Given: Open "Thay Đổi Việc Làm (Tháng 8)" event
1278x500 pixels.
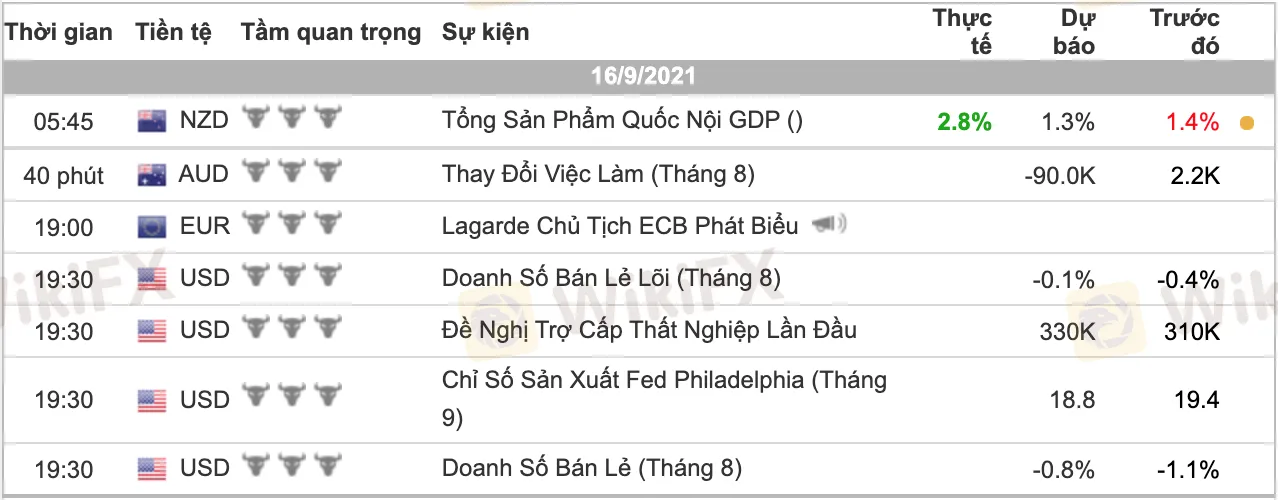Looking at the screenshot, I should click(598, 174).
